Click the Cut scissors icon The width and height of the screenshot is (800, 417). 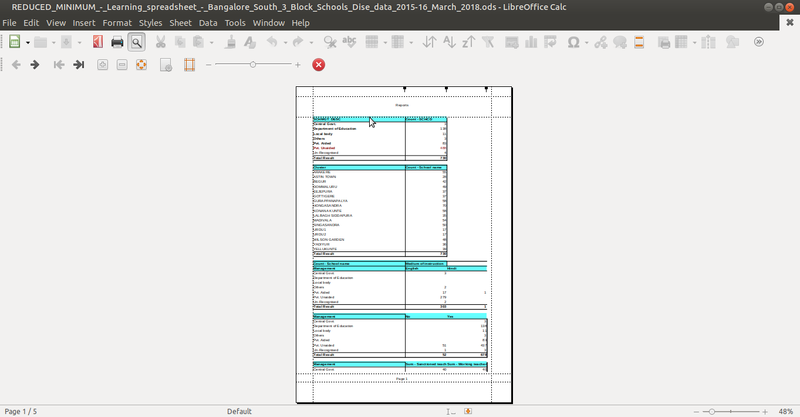[x=161, y=42]
